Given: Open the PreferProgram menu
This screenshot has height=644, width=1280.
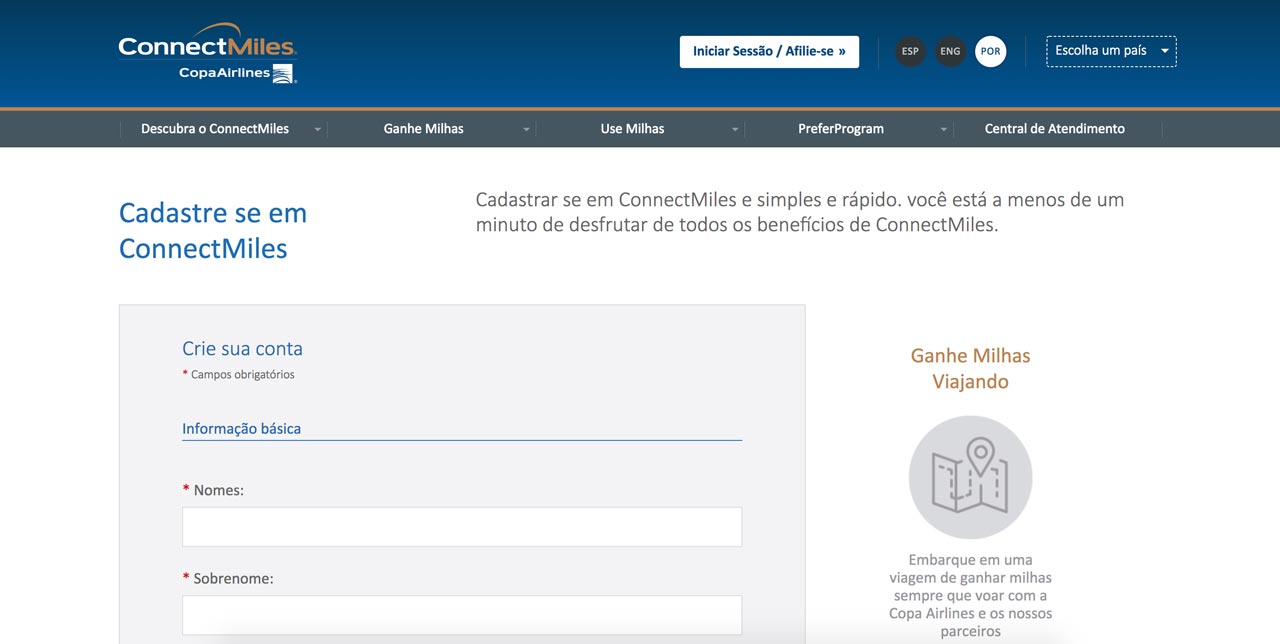Looking at the screenshot, I should pos(841,129).
